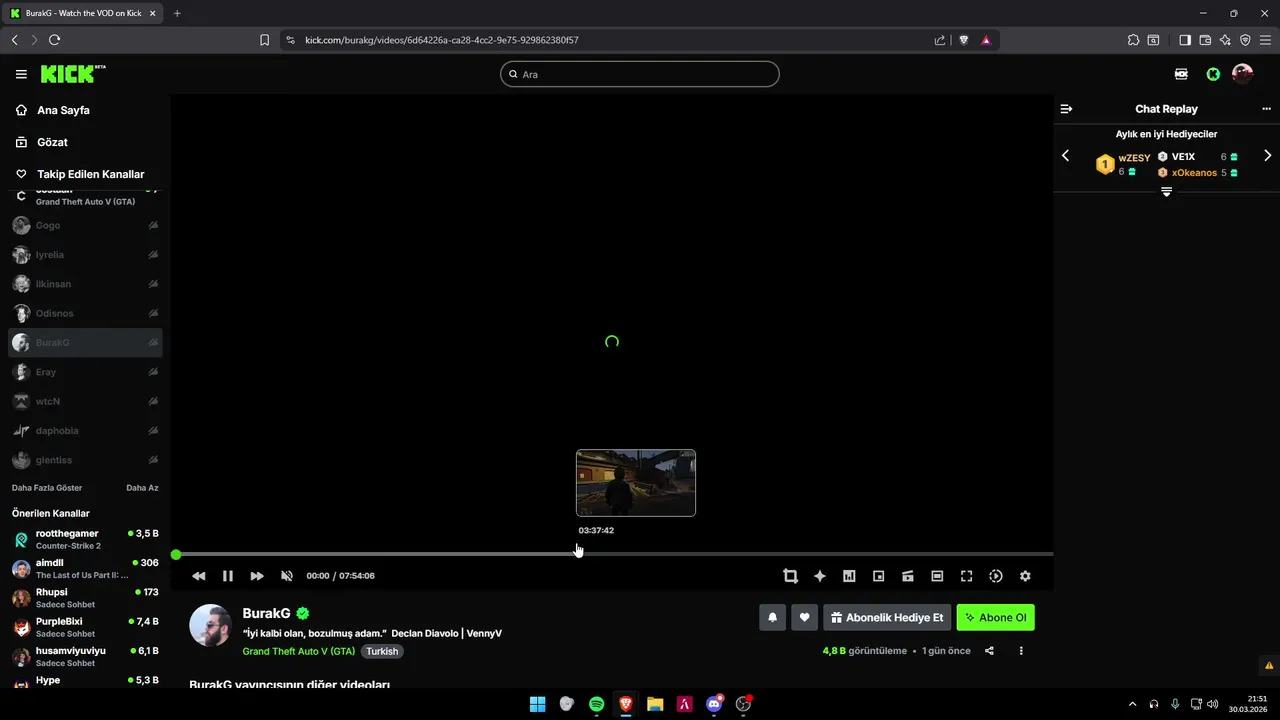Open aimdll recommended channel
Viewport: 1280px width, 720px height.
pyautogui.click(x=85, y=569)
